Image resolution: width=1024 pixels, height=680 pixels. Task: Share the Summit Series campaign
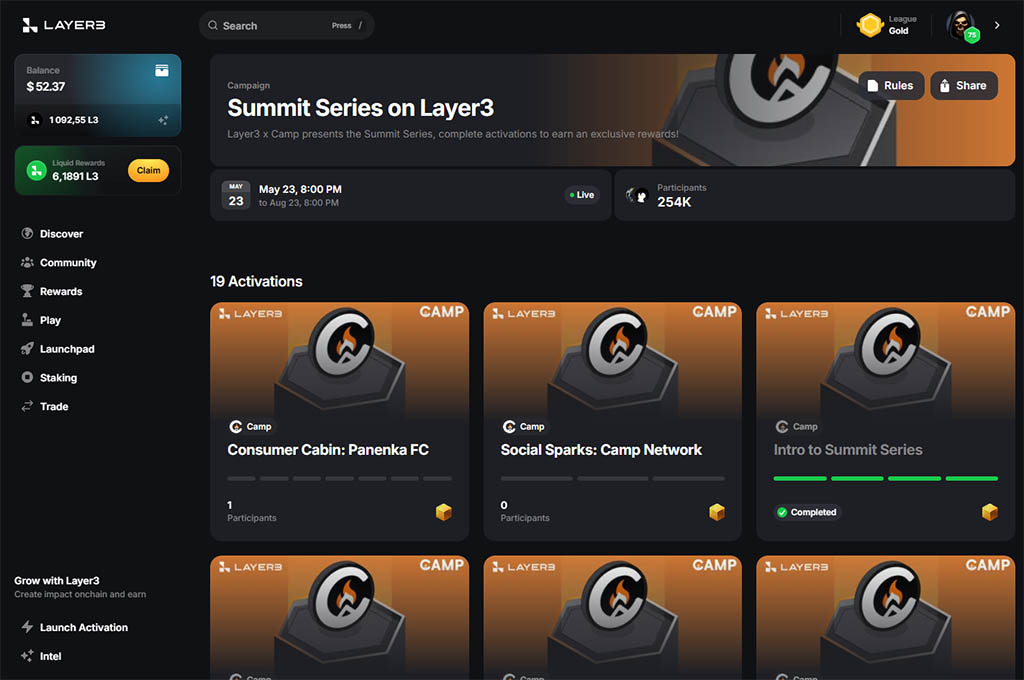963,86
